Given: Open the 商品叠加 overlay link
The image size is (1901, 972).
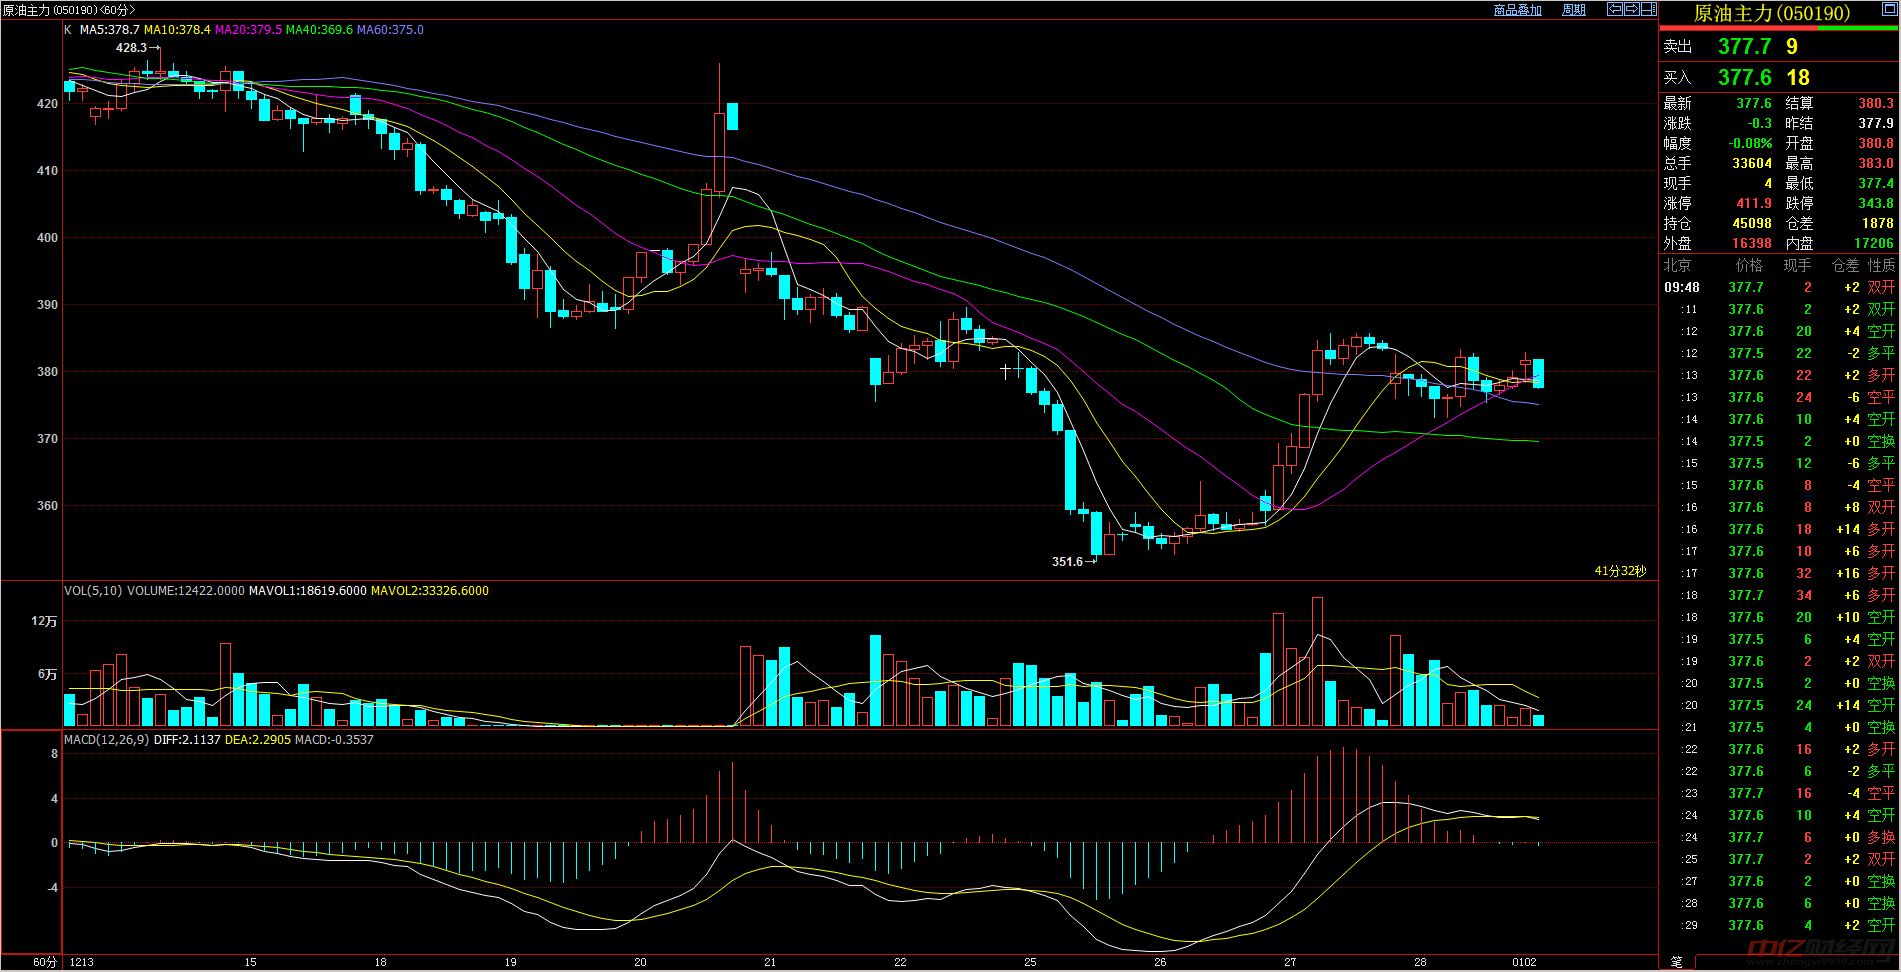Looking at the screenshot, I should point(1517,10).
